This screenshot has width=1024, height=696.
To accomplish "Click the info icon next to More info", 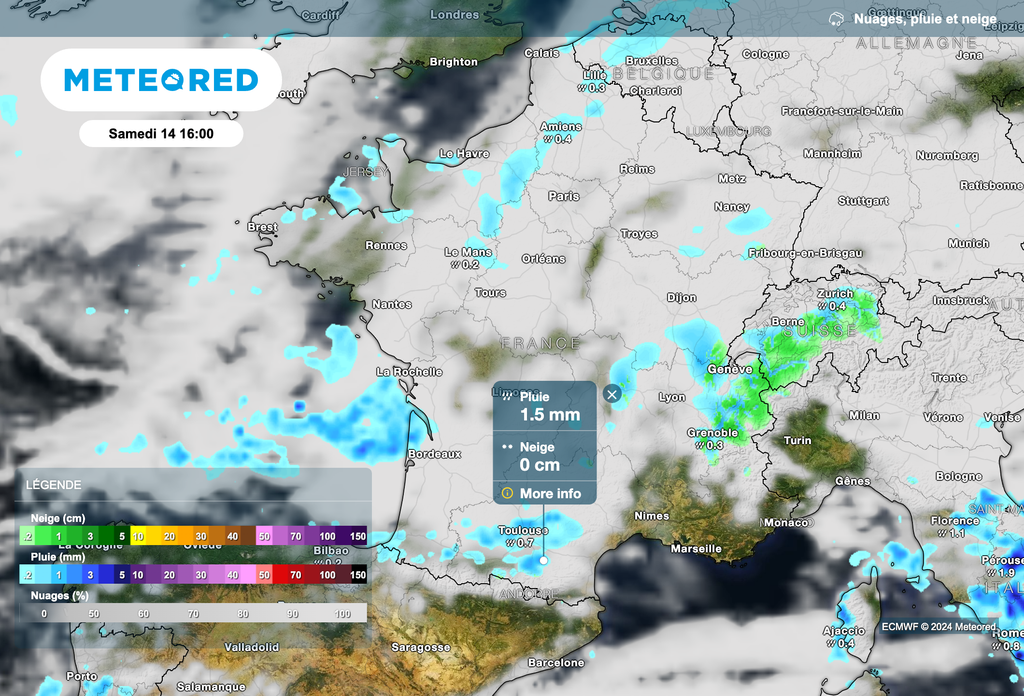I will [507, 493].
